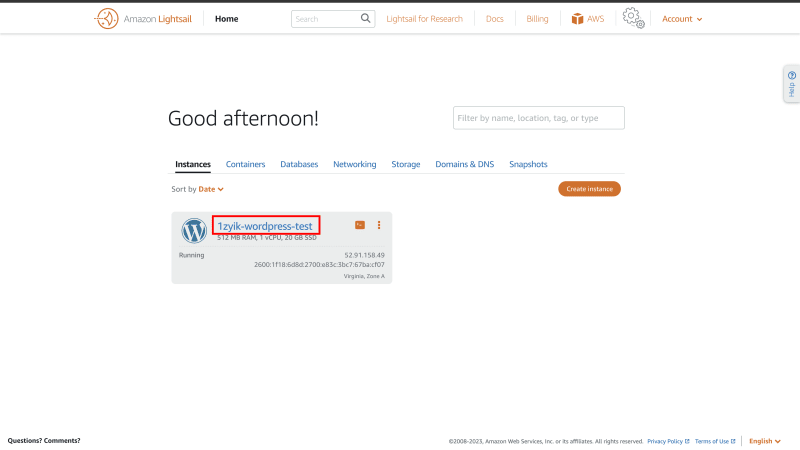Click the Privacy Policy footer link
800x450 pixels.
668,441
